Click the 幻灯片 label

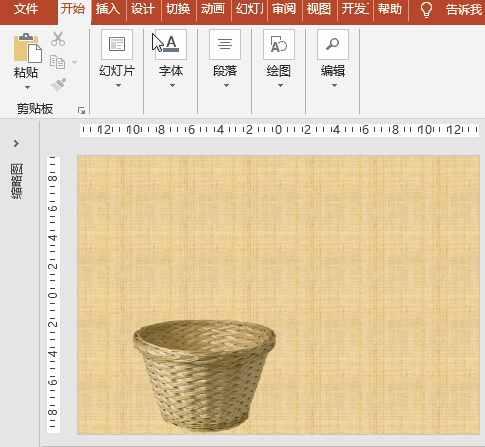(x=117, y=71)
